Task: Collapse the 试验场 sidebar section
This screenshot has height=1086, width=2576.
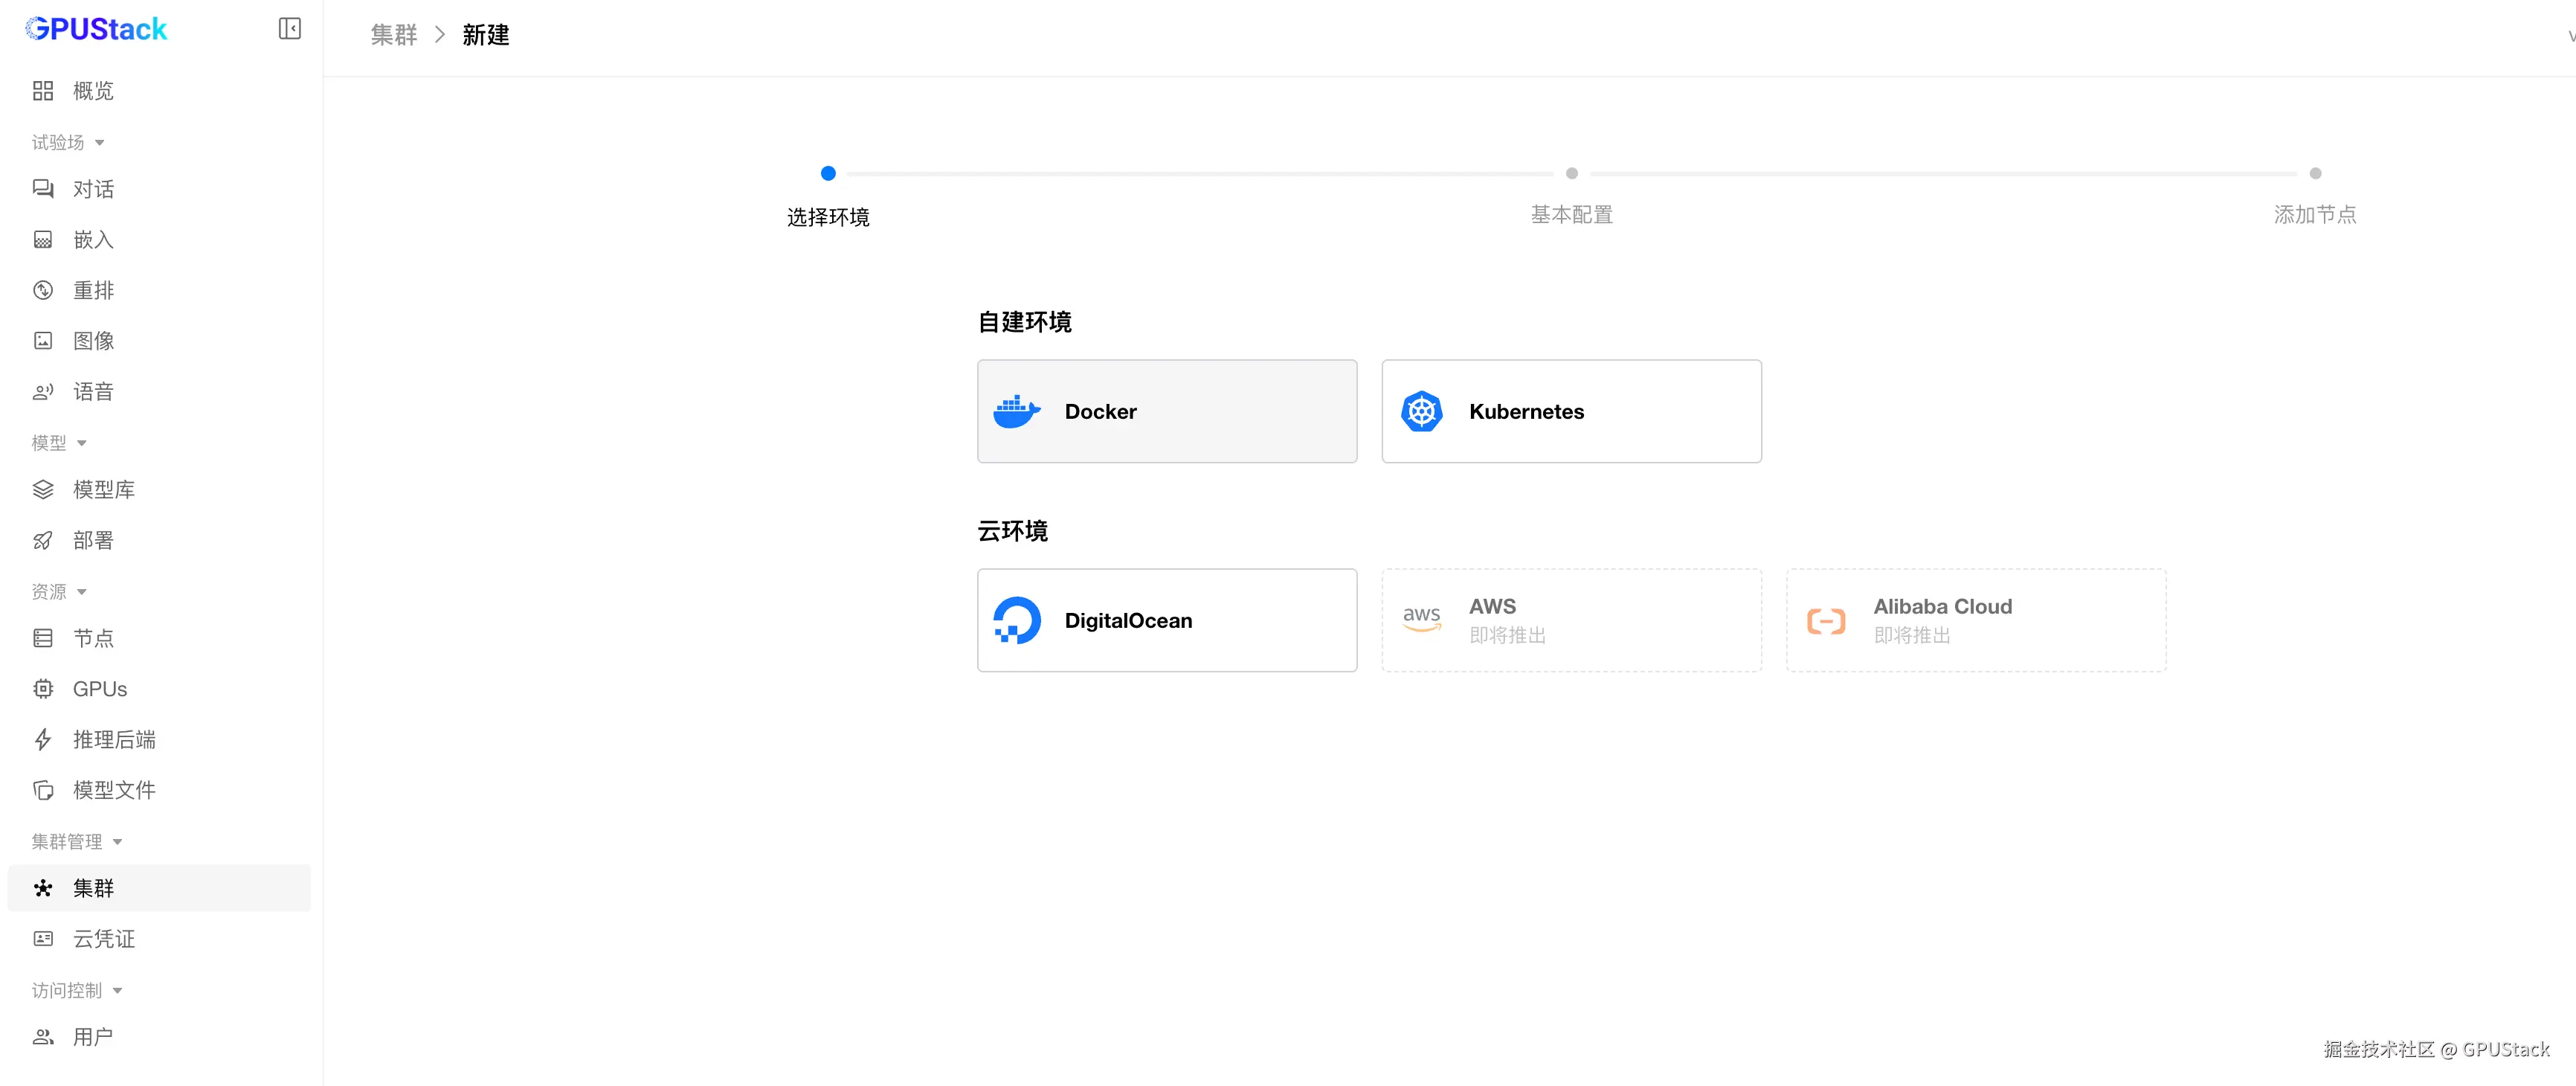Action: [x=99, y=143]
